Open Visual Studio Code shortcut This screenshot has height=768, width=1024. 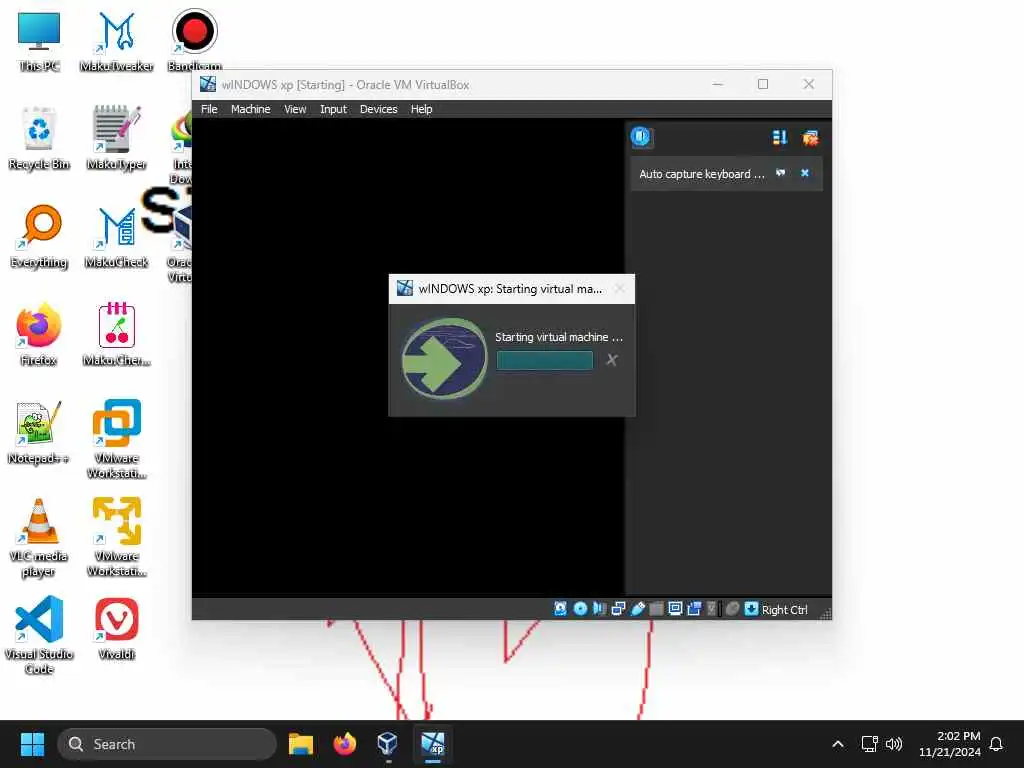[x=39, y=635]
